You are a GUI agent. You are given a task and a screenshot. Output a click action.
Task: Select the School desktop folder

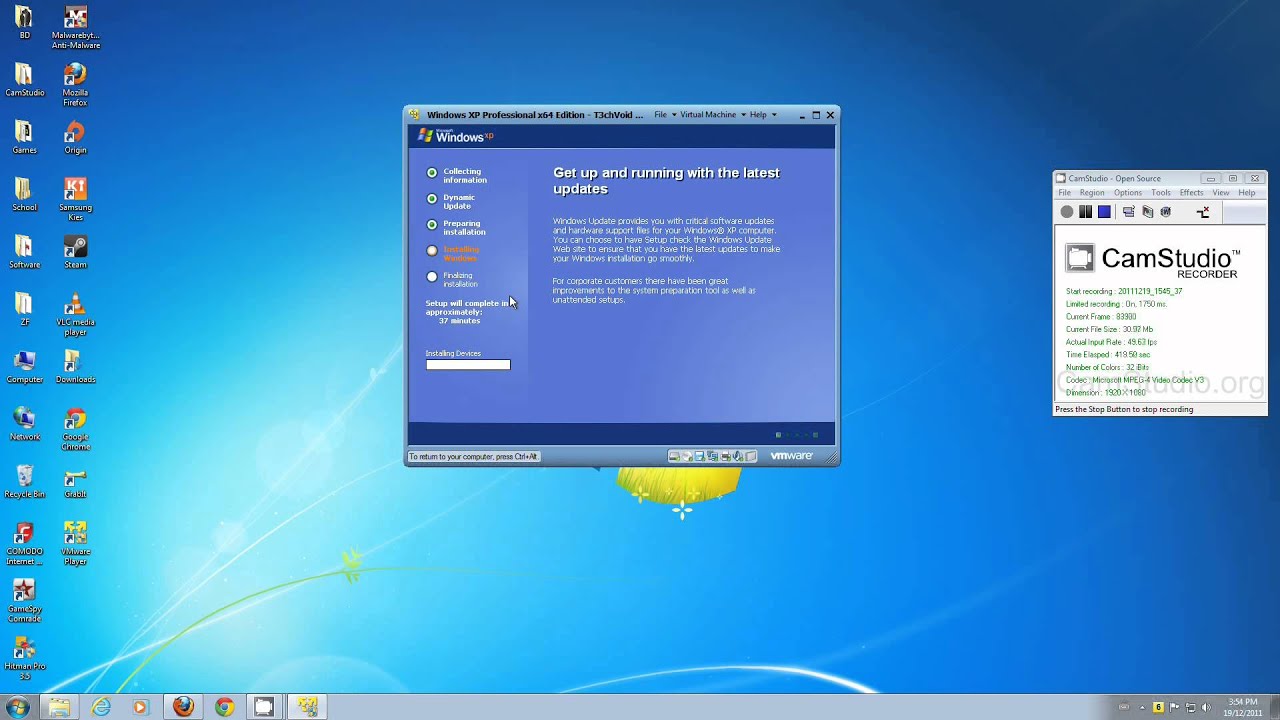coord(24,194)
